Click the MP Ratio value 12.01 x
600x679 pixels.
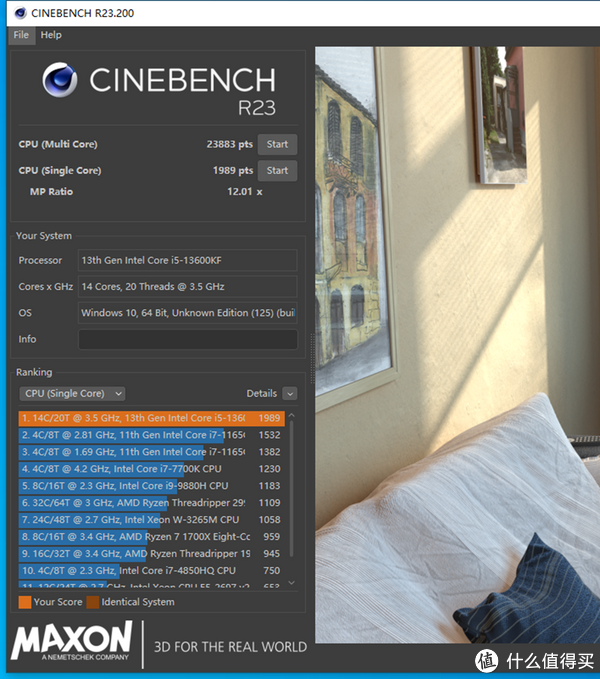245,191
